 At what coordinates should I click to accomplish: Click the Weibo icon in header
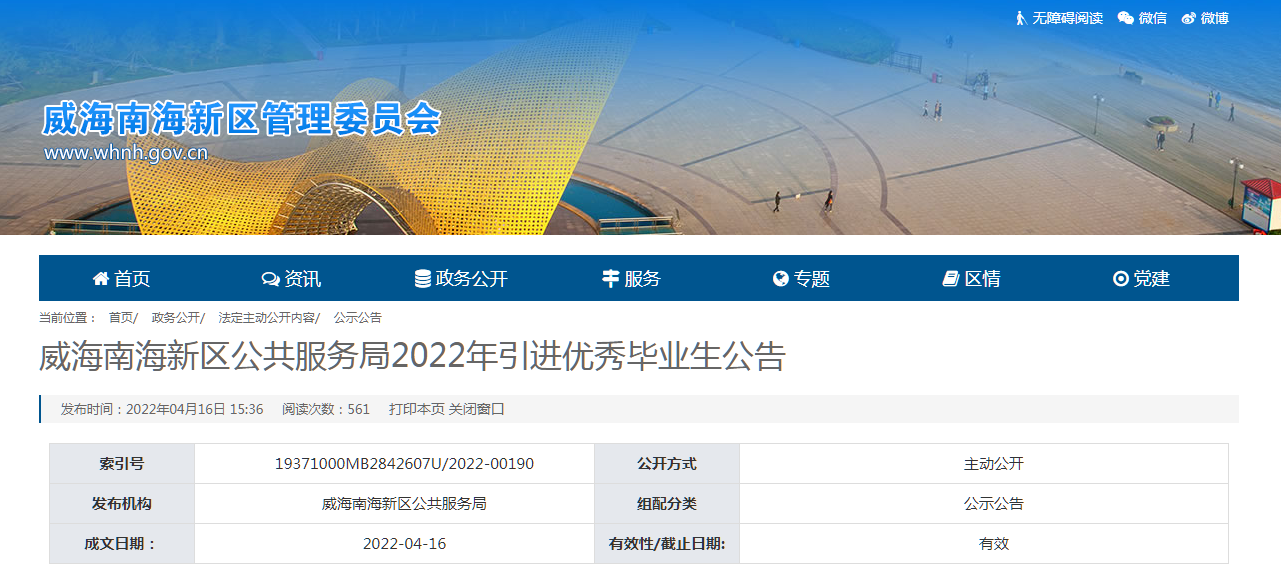coord(1189,18)
